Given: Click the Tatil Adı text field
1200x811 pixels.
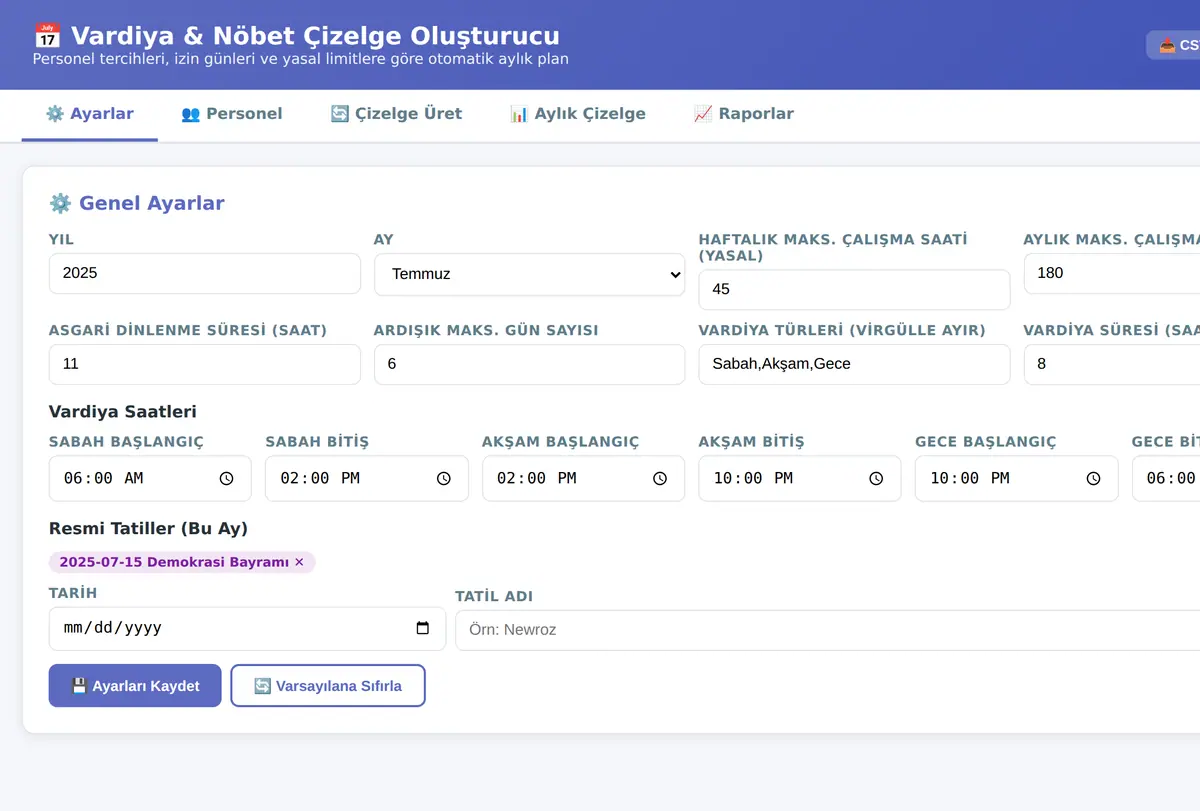Looking at the screenshot, I should [828, 630].
